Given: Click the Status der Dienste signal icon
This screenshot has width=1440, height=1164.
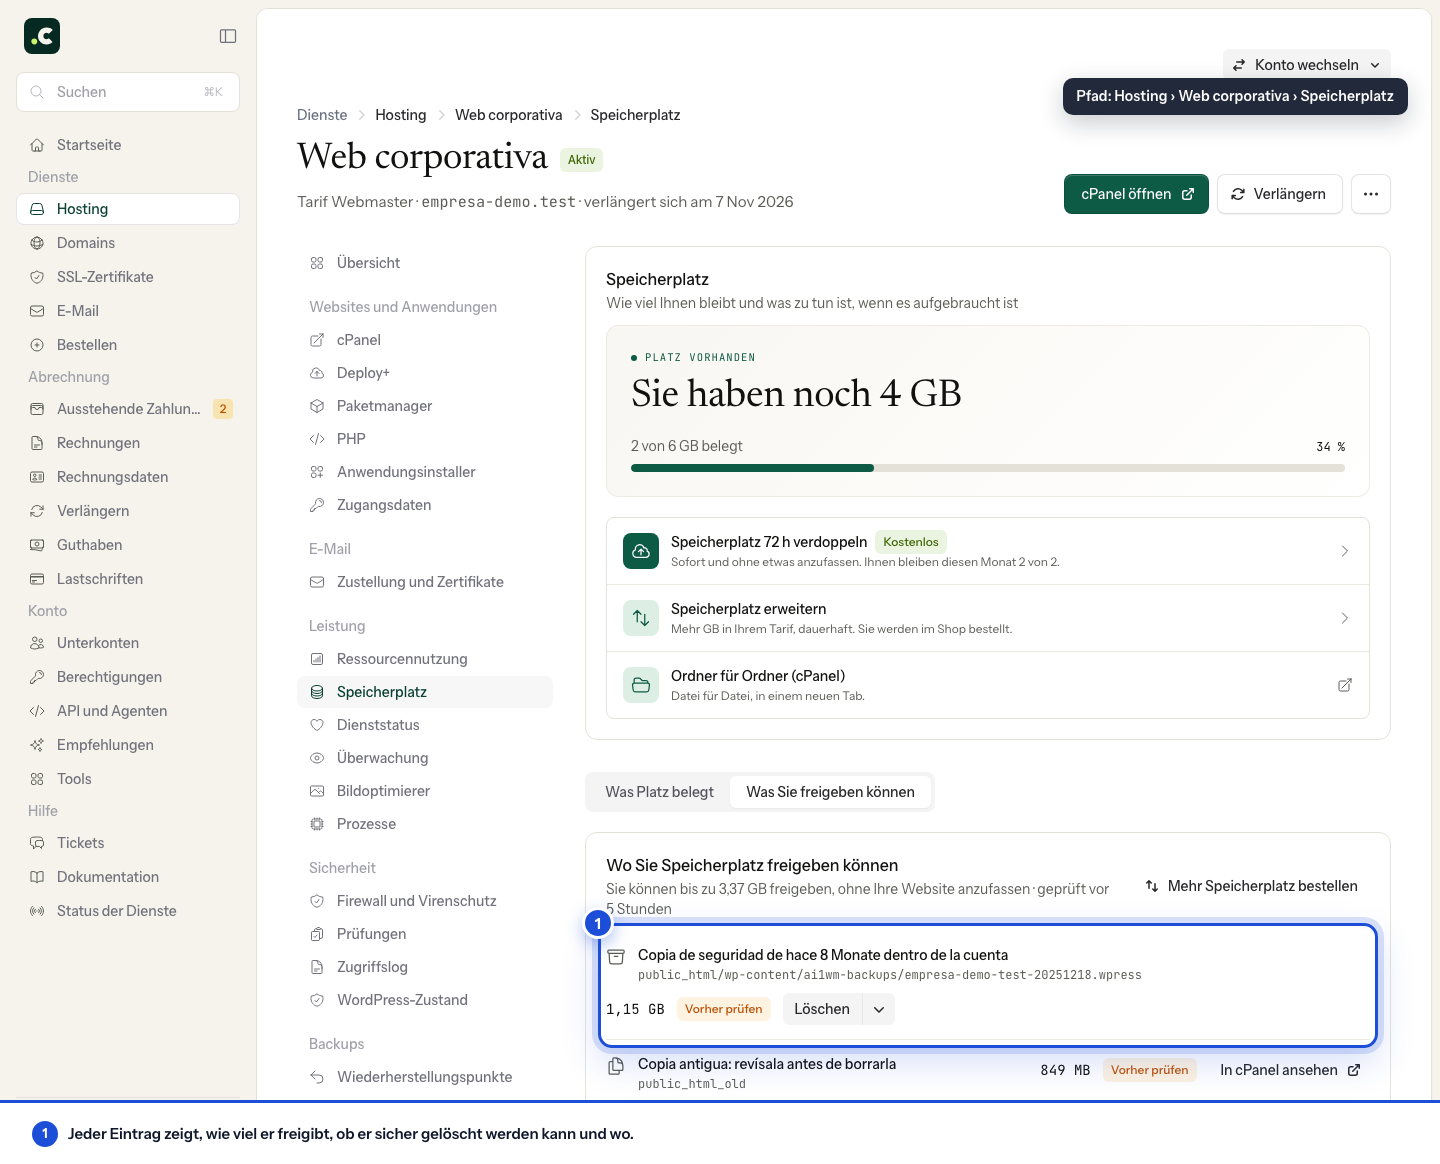Looking at the screenshot, I should 37,911.
